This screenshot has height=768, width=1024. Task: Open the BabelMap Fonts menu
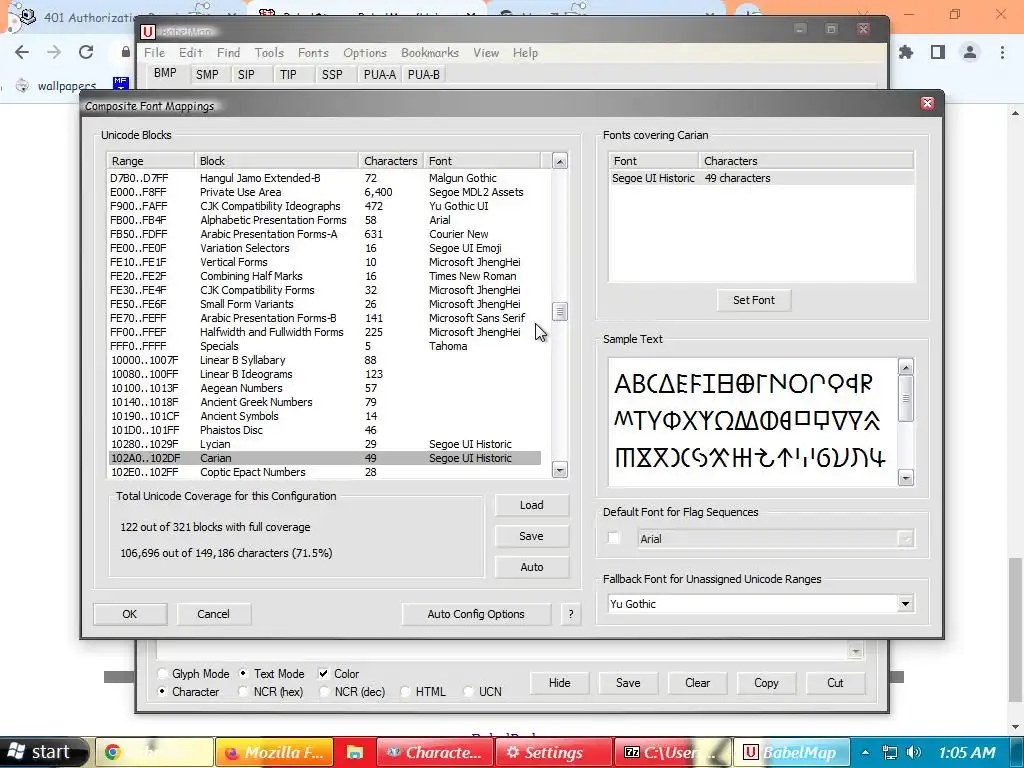pos(313,53)
